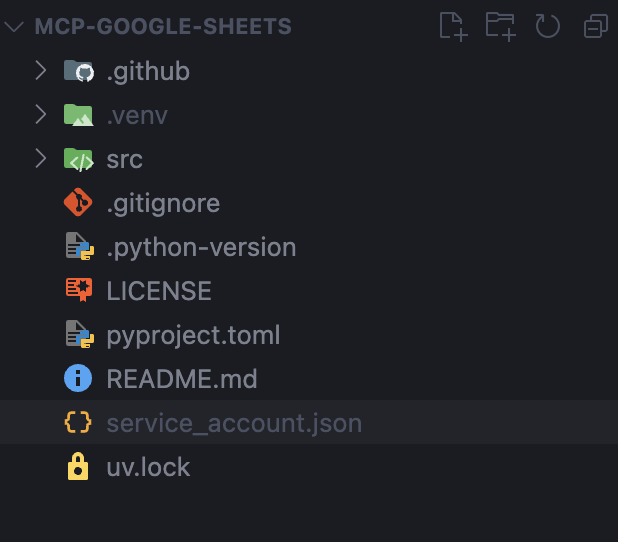Click the New File icon

453,26
